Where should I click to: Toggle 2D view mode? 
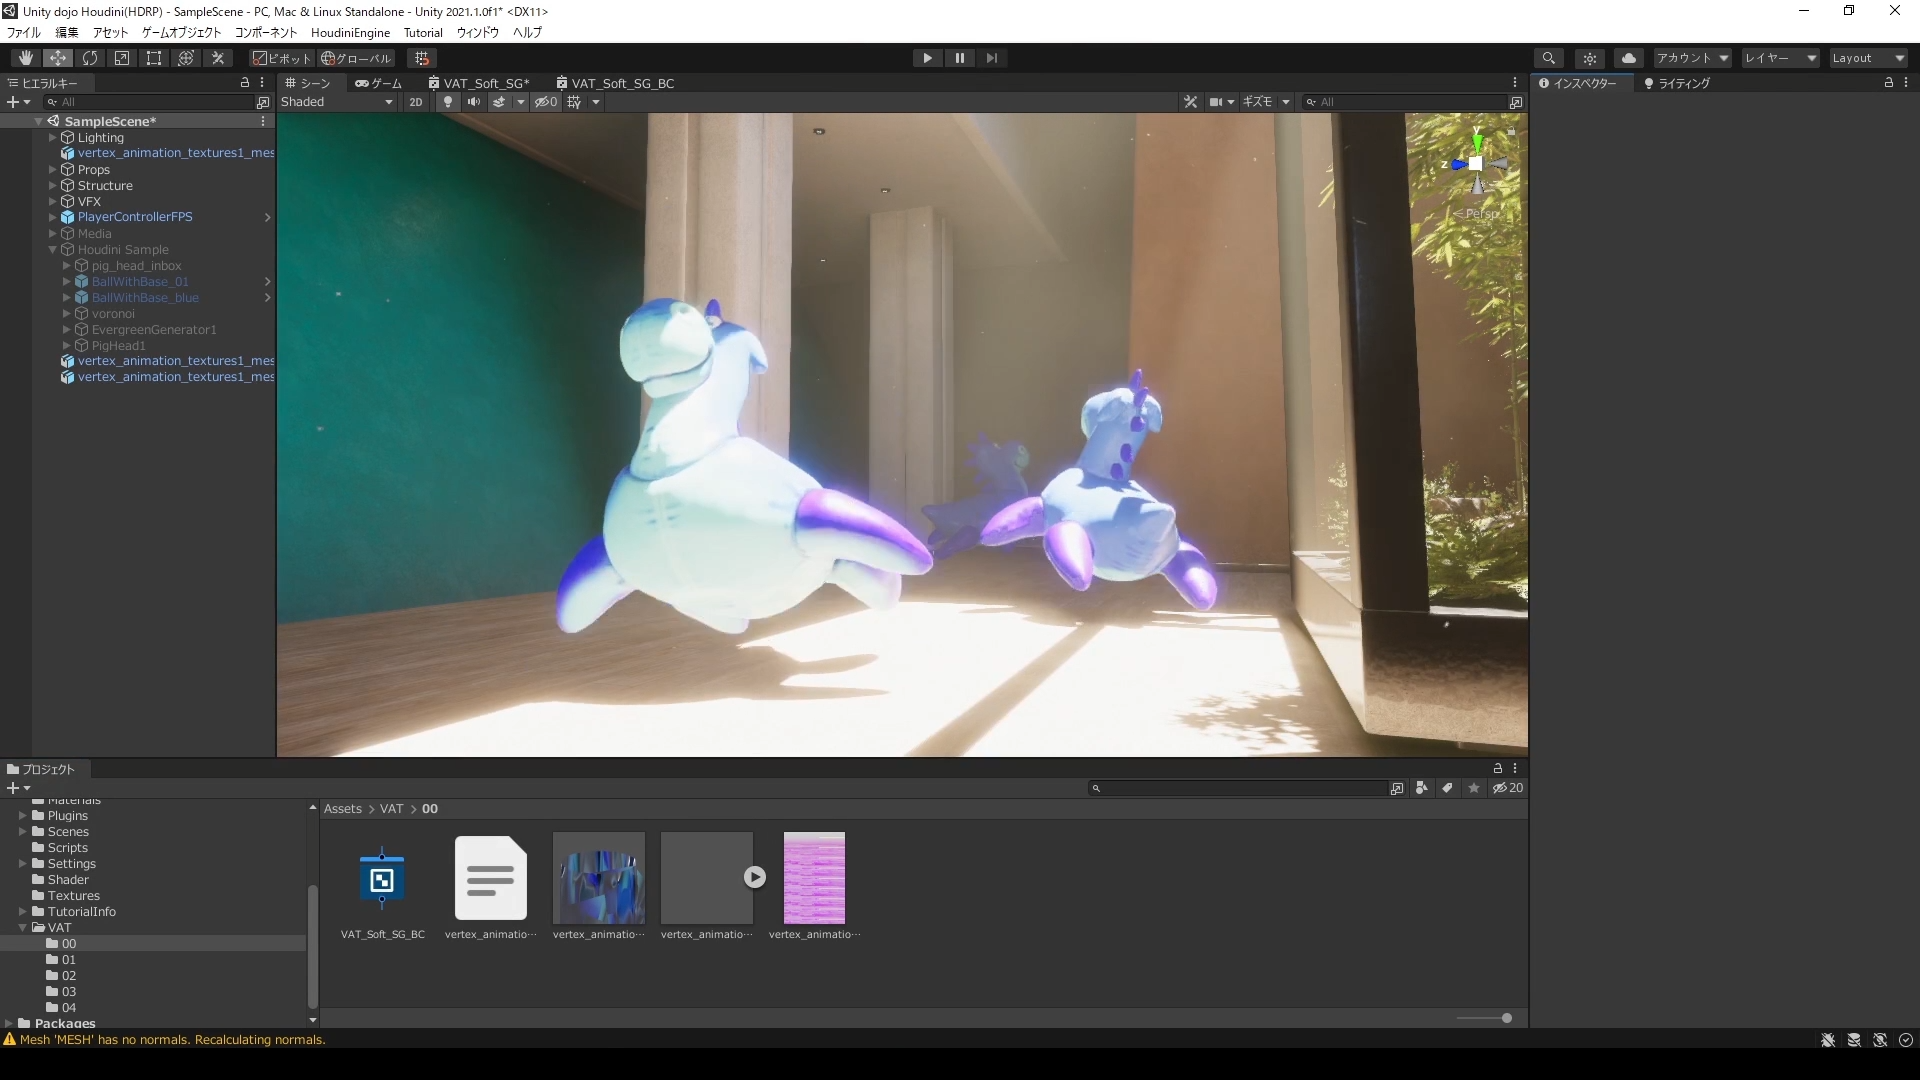[416, 102]
